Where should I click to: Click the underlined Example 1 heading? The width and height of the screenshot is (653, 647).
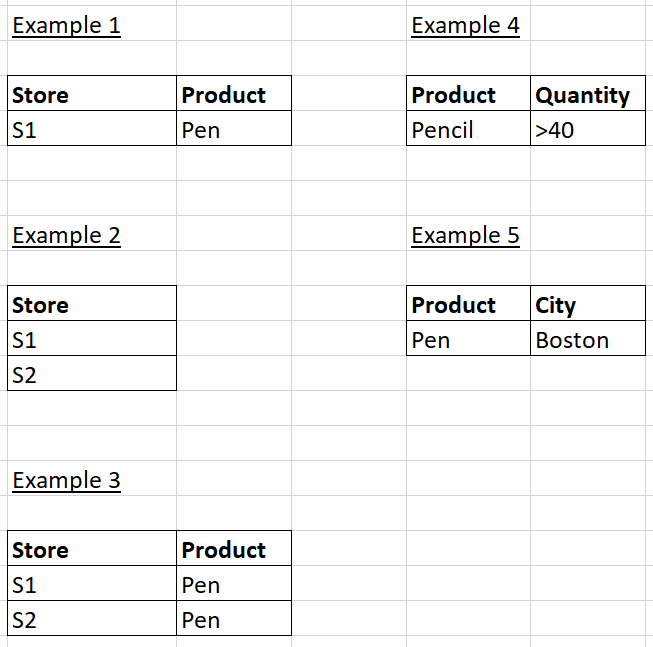click(x=66, y=25)
